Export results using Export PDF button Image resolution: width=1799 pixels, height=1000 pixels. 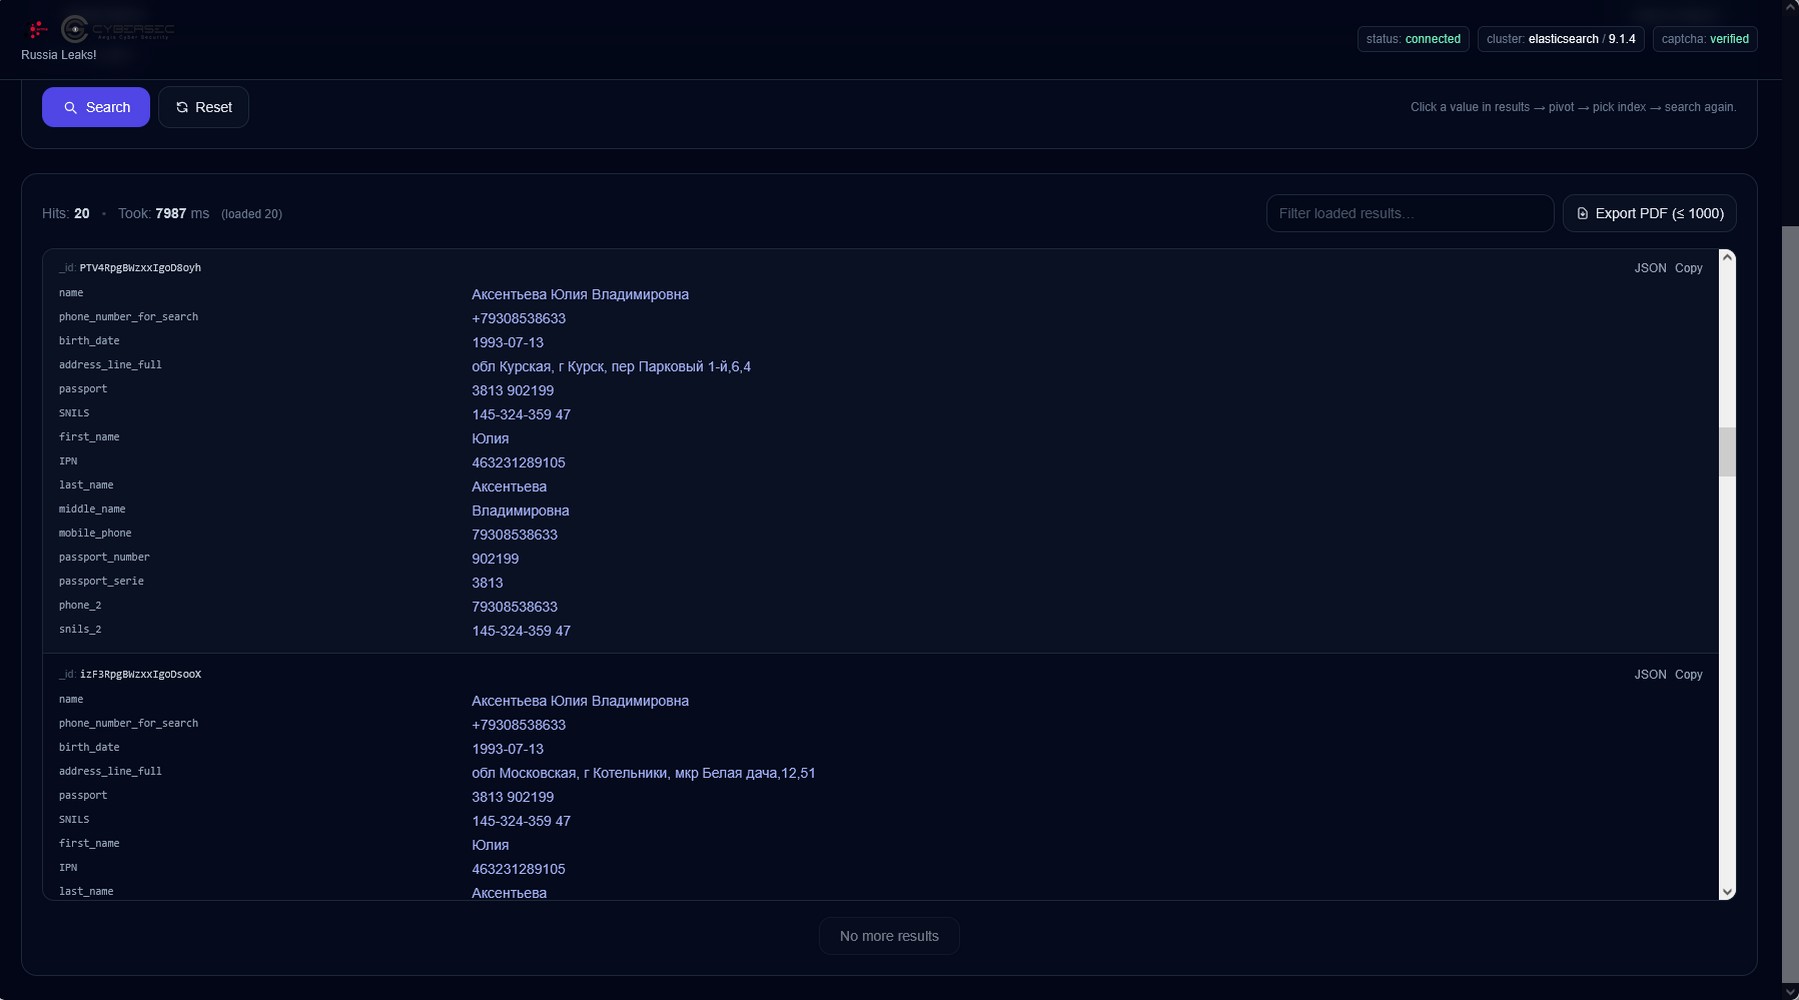[1649, 214]
